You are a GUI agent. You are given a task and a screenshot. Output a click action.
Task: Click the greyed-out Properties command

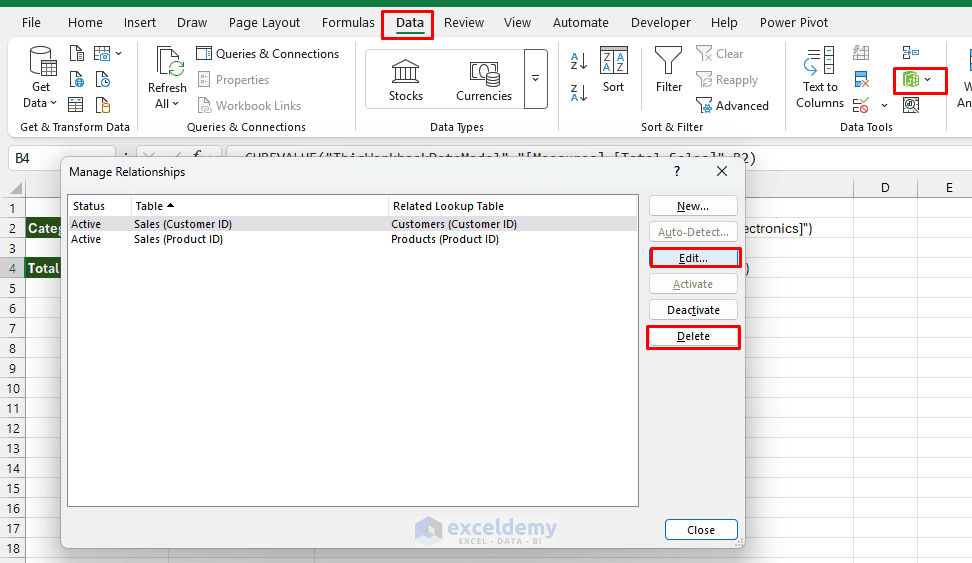(x=233, y=80)
